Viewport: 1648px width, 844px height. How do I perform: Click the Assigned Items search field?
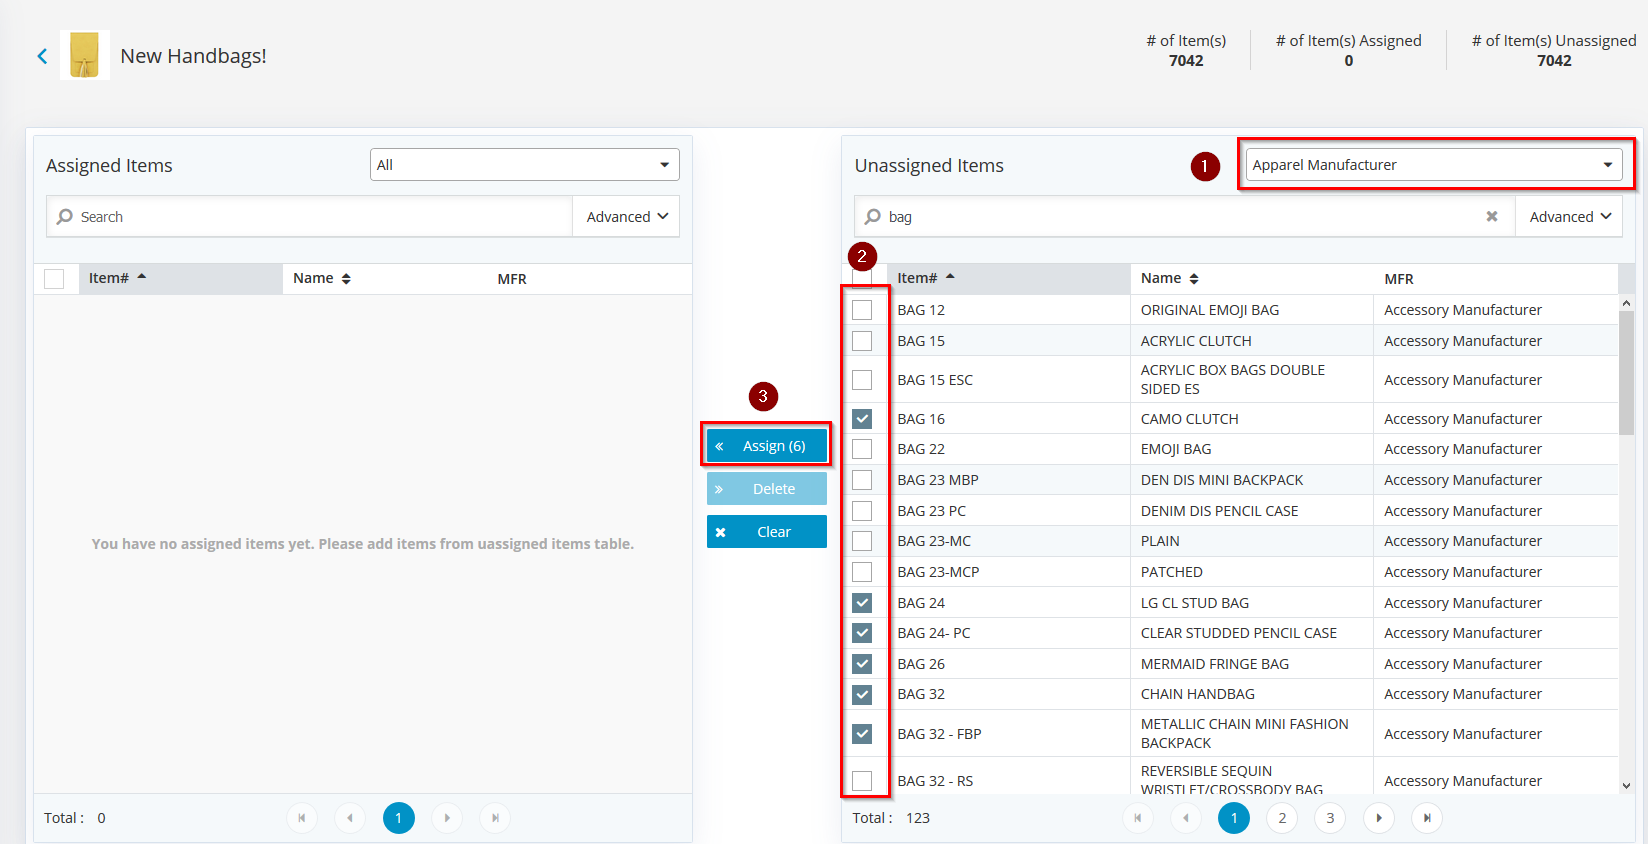310,216
